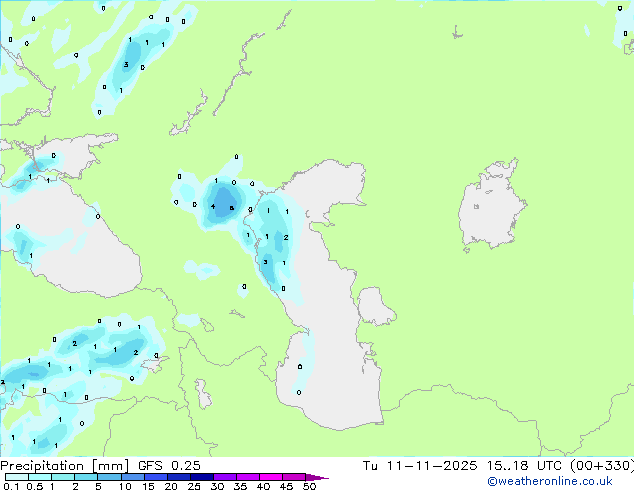
Task: Click the legend value label '0.1'
Action: [12, 486]
